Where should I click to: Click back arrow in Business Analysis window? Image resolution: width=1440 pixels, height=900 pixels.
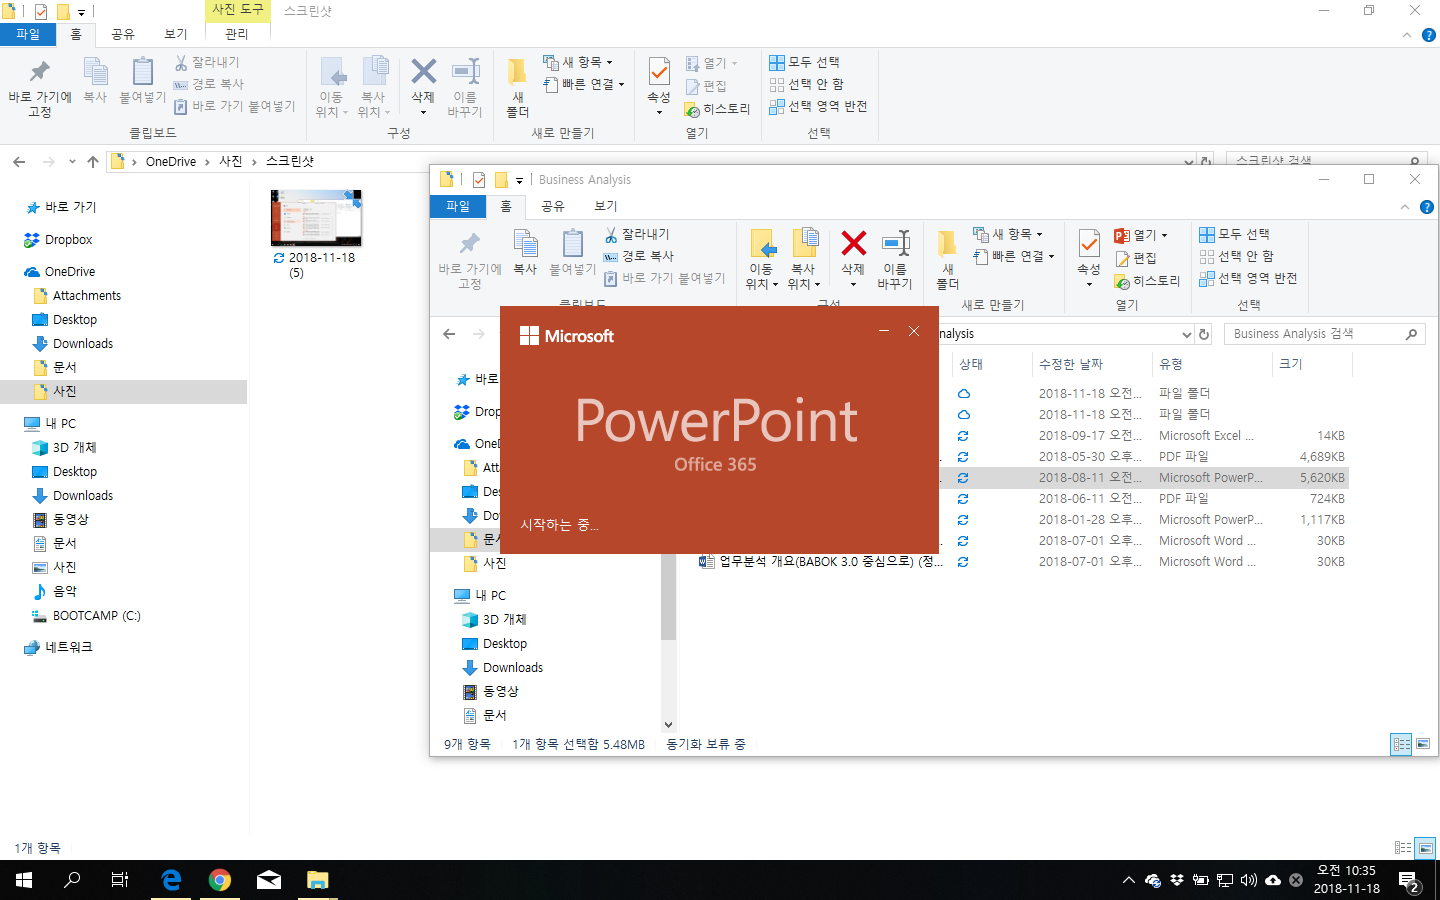pyautogui.click(x=449, y=334)
